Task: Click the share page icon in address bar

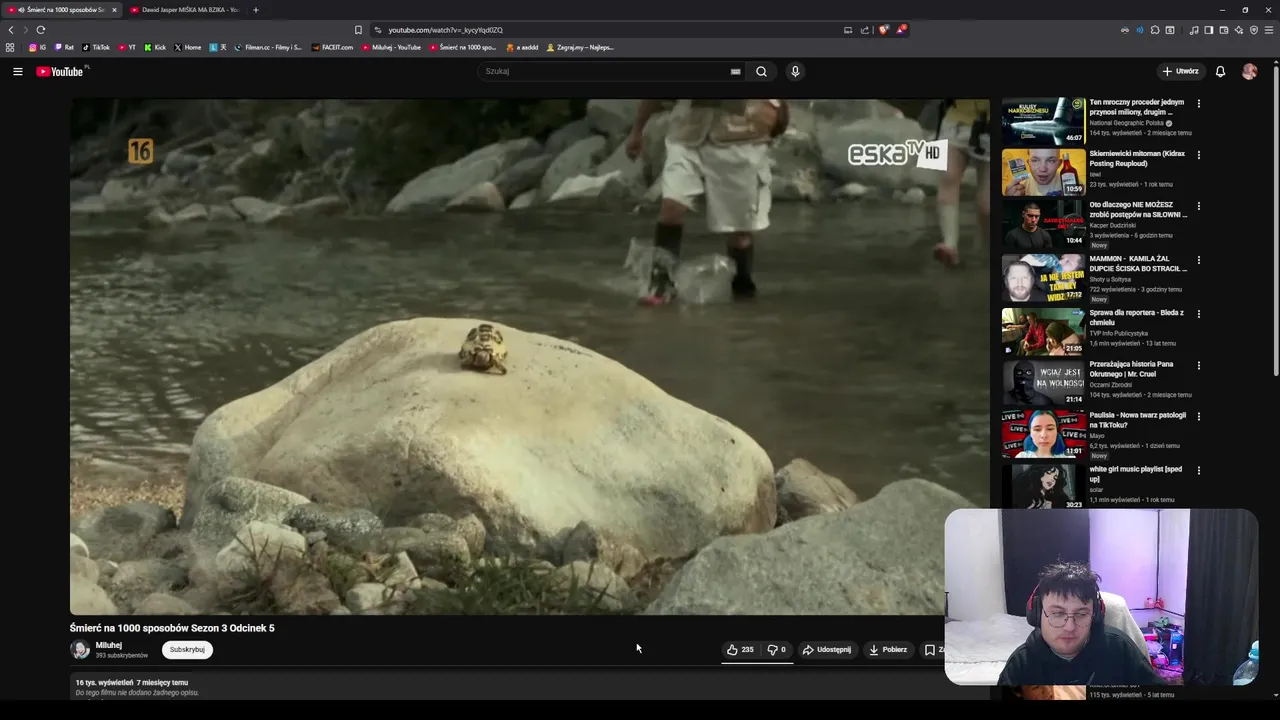Action: click(865, 30)
